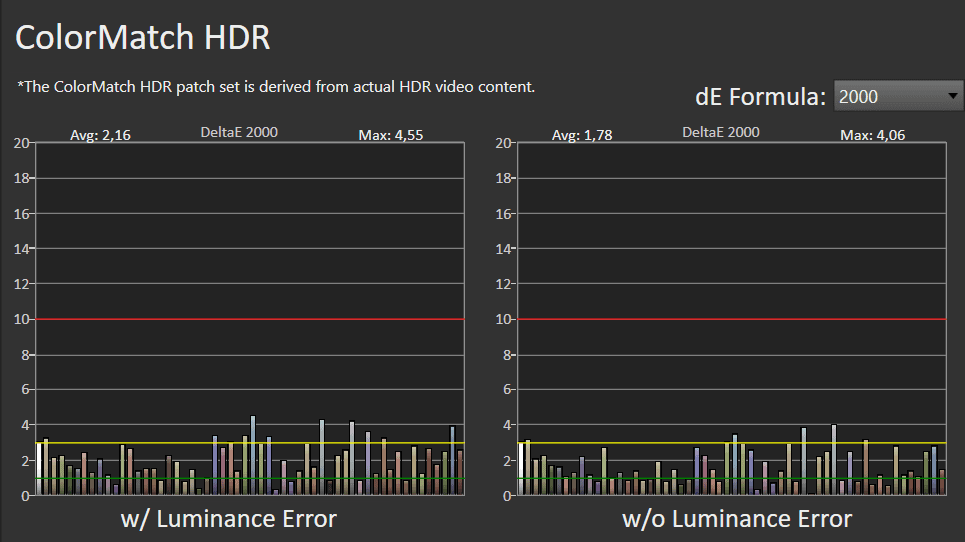Viewport: 965px width, 542px height.
Task: Select the "Max: 4,06" label on right chart
Action: (x=872, y=135)
